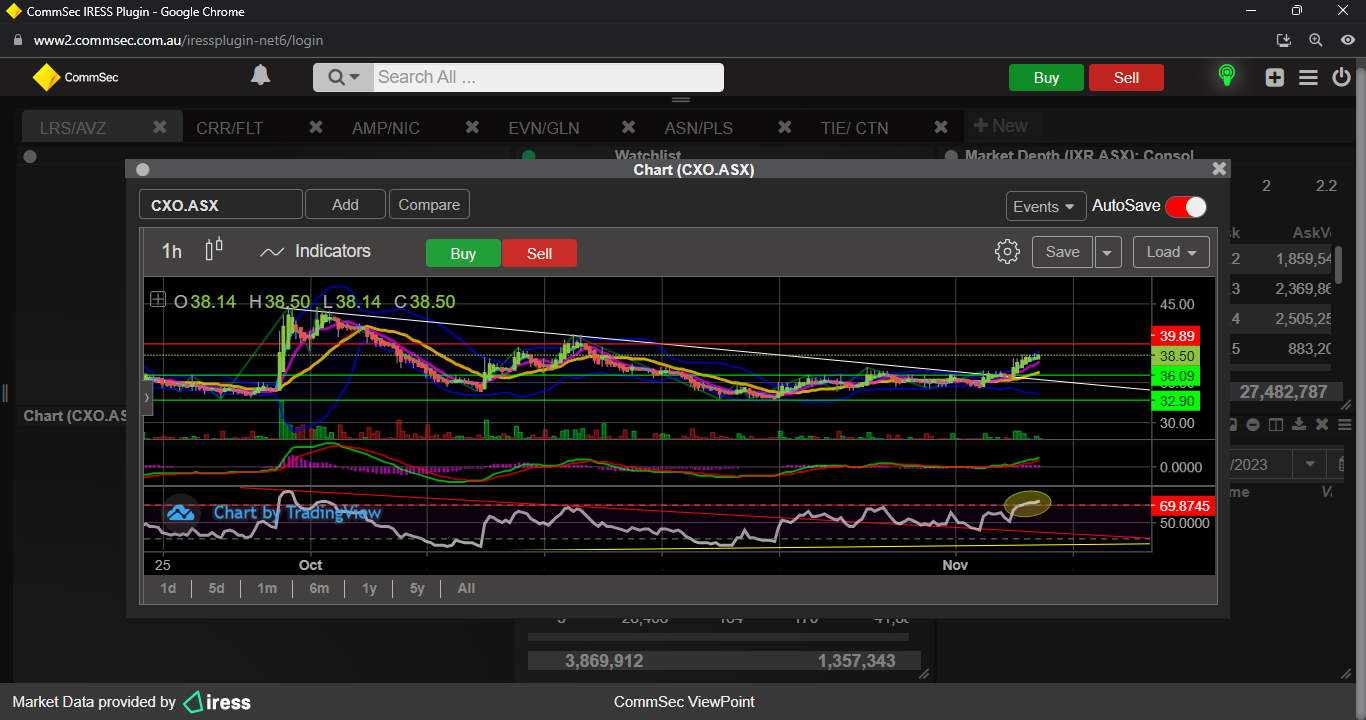Select the All time range
Image resolution: width=1366 pixels, height=720 pixels.
click(x=466, y=588)
